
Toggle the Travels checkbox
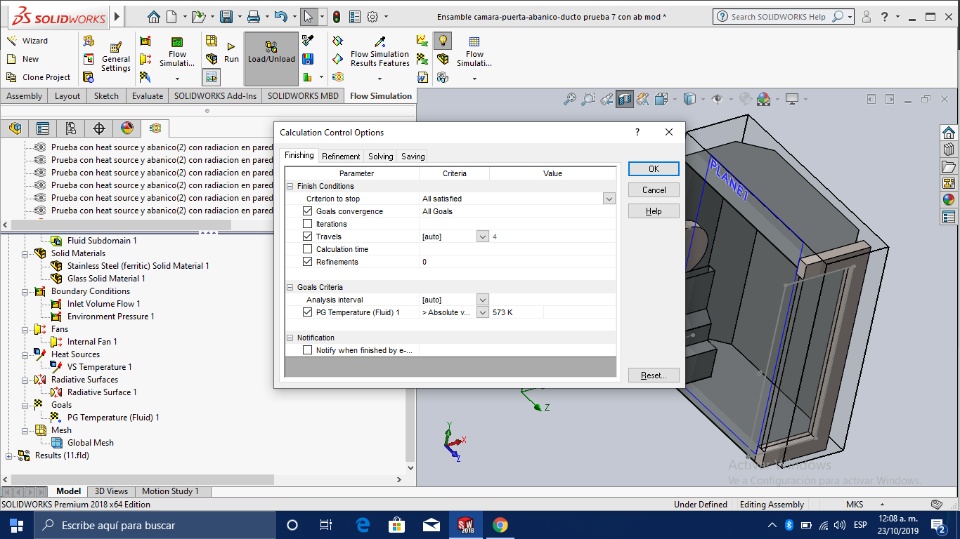click(x=307, y=236)
